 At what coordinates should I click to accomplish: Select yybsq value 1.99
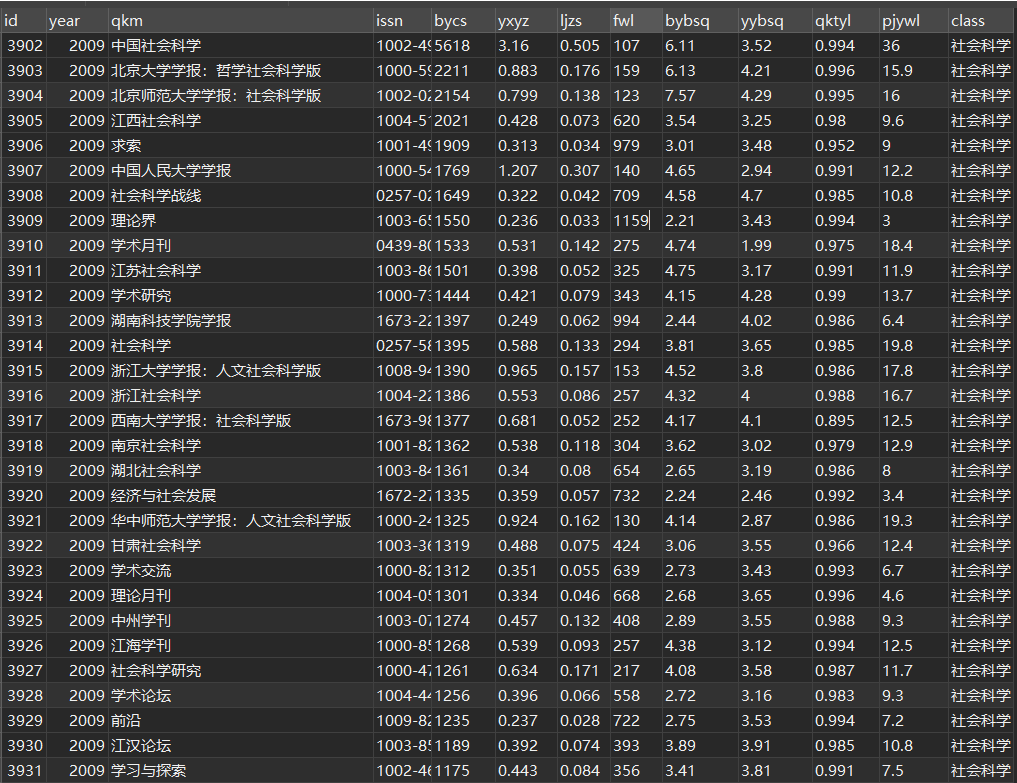(x=775, y=246)
